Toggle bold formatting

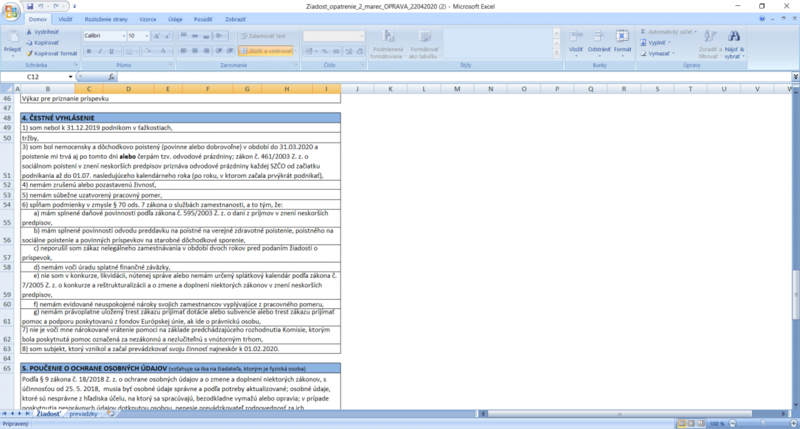pos(89,51)
